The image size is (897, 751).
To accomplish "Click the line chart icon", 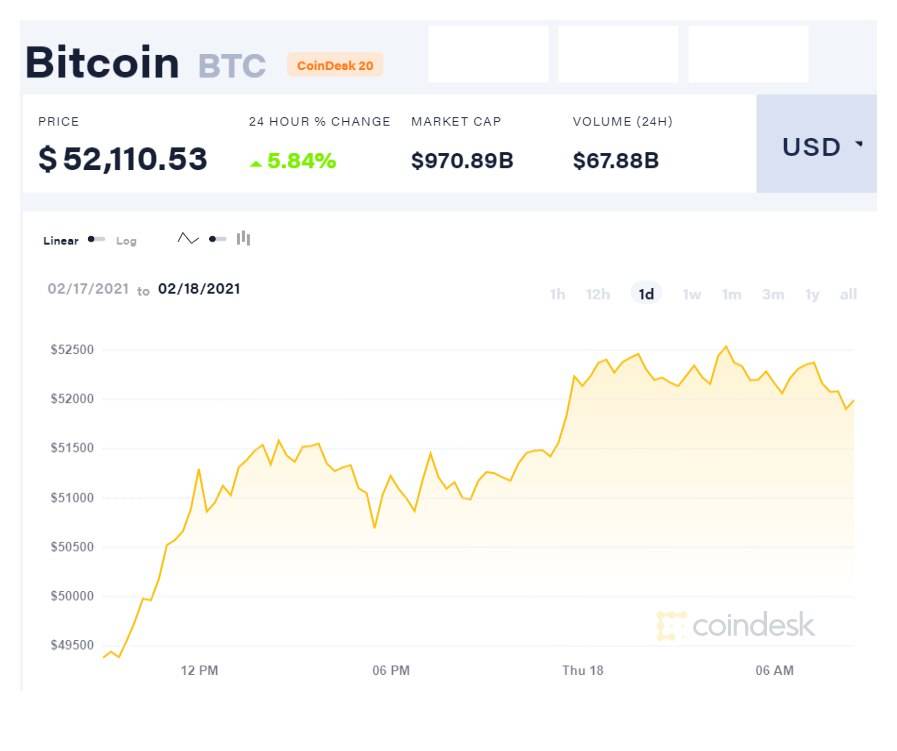I will pos(188,239).
